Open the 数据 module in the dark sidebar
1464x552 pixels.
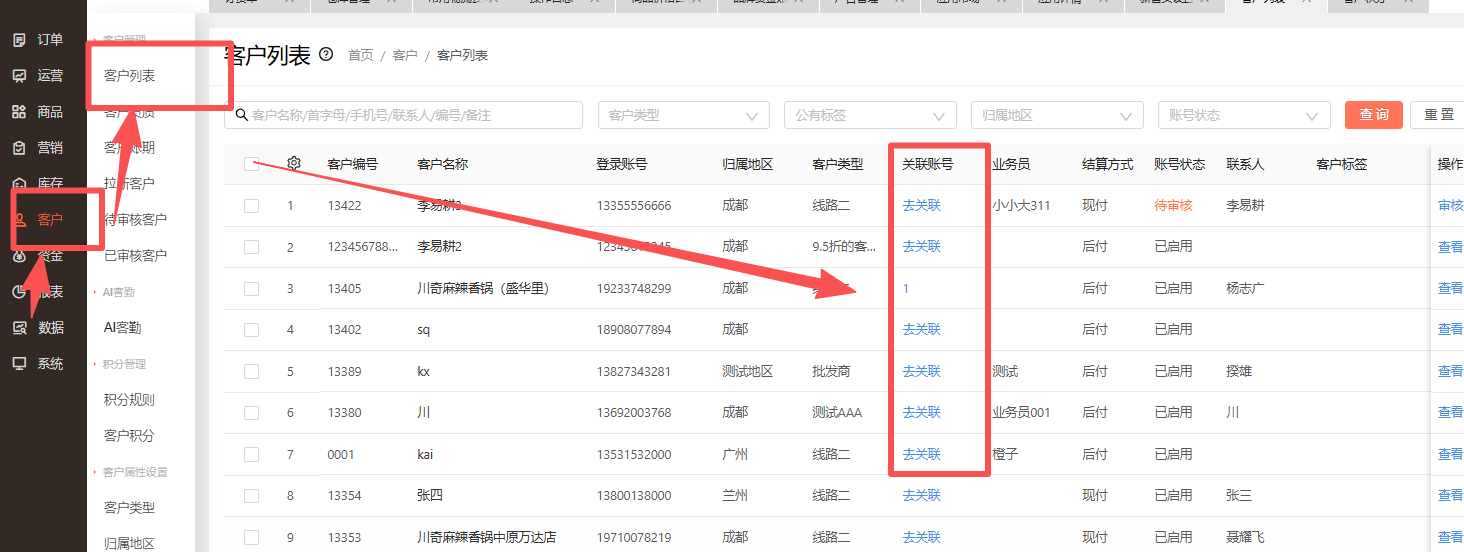click(x=38, y=328)
